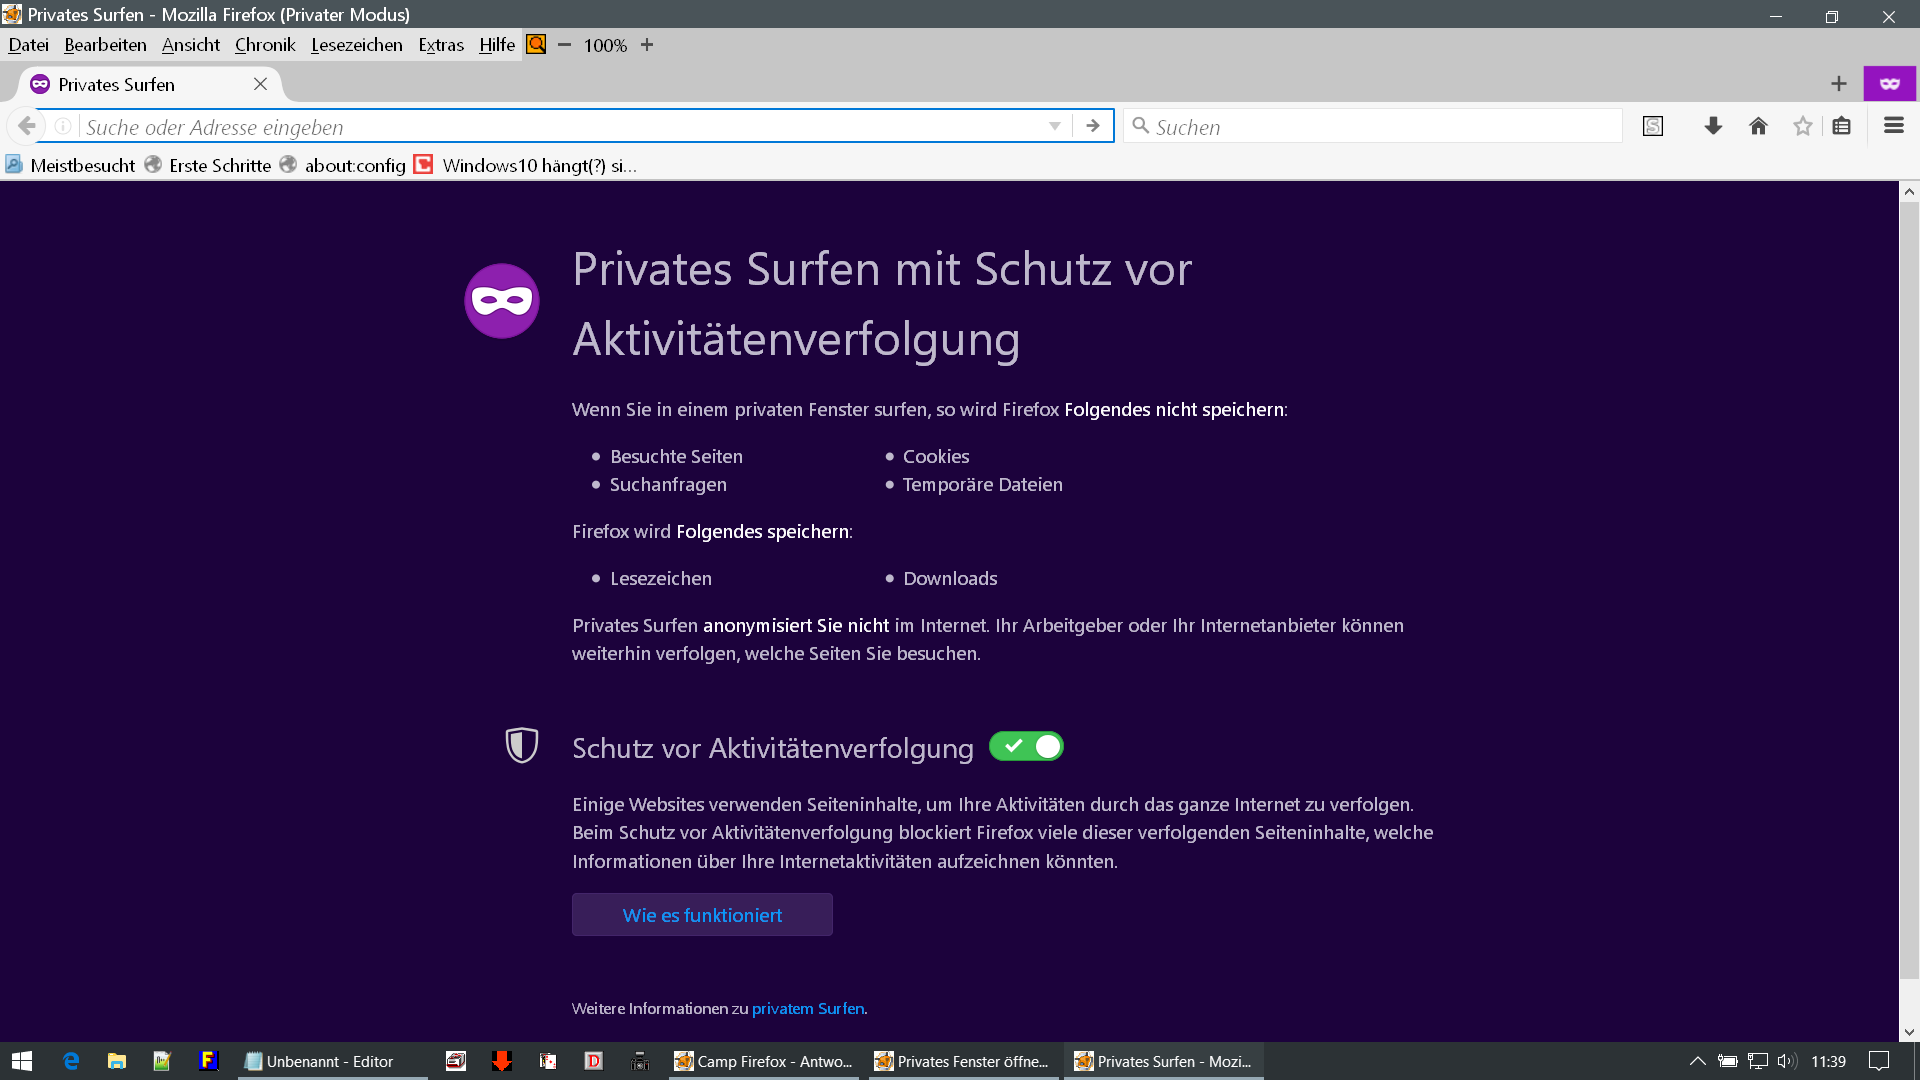Click into the Suchen search field
1920x1080 pixels.
pyautogui.click(x=1380, y=127)
